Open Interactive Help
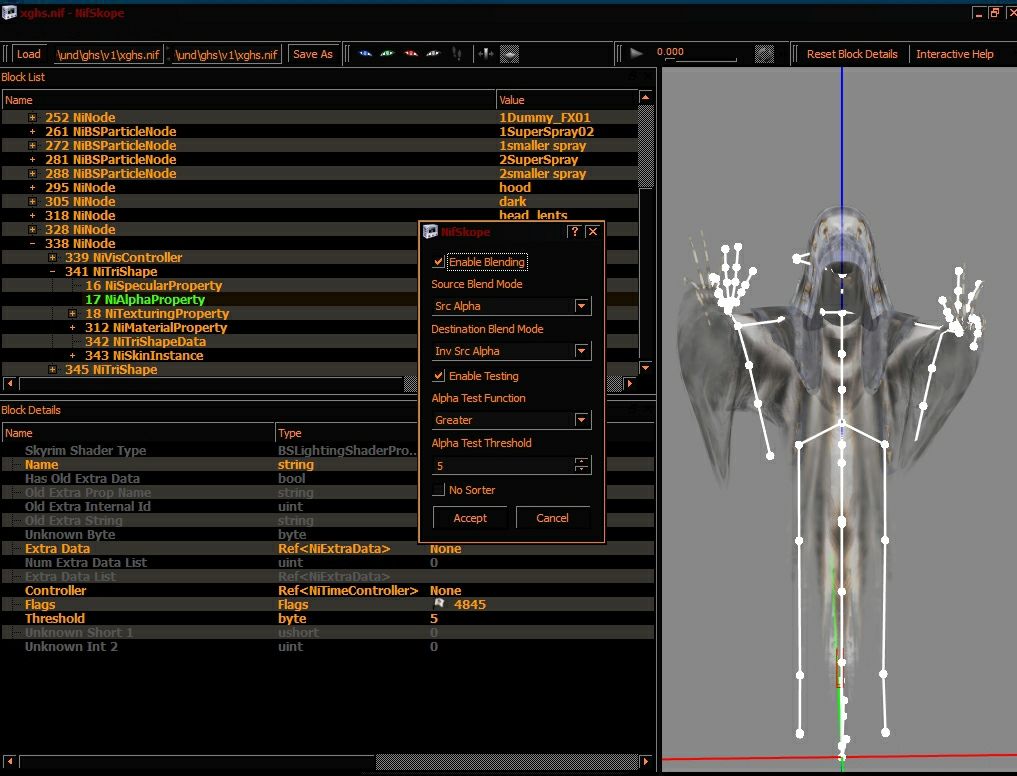The height and width of the screenshot is (776, 1017). 954,54
